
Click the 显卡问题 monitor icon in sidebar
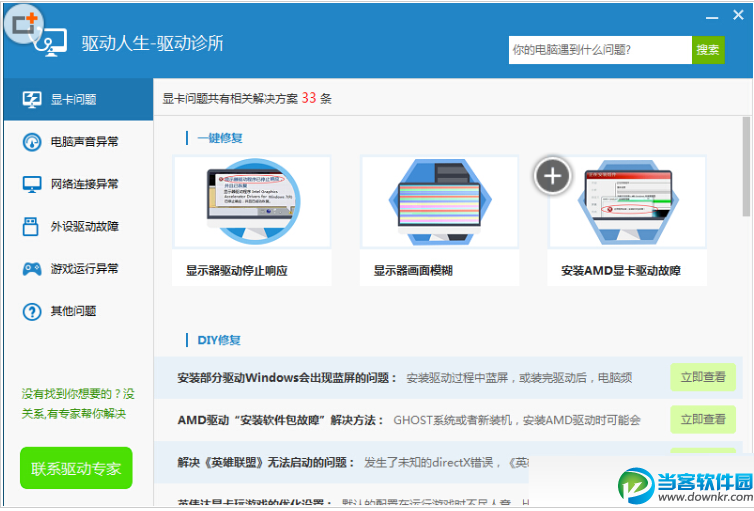tap(32, 100)
